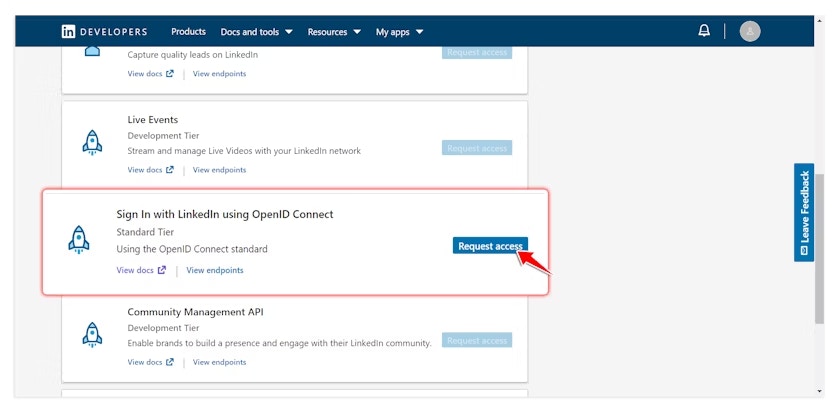Click Request access for the lead capture product
The image size is (840, 412).
pos(477,53)
